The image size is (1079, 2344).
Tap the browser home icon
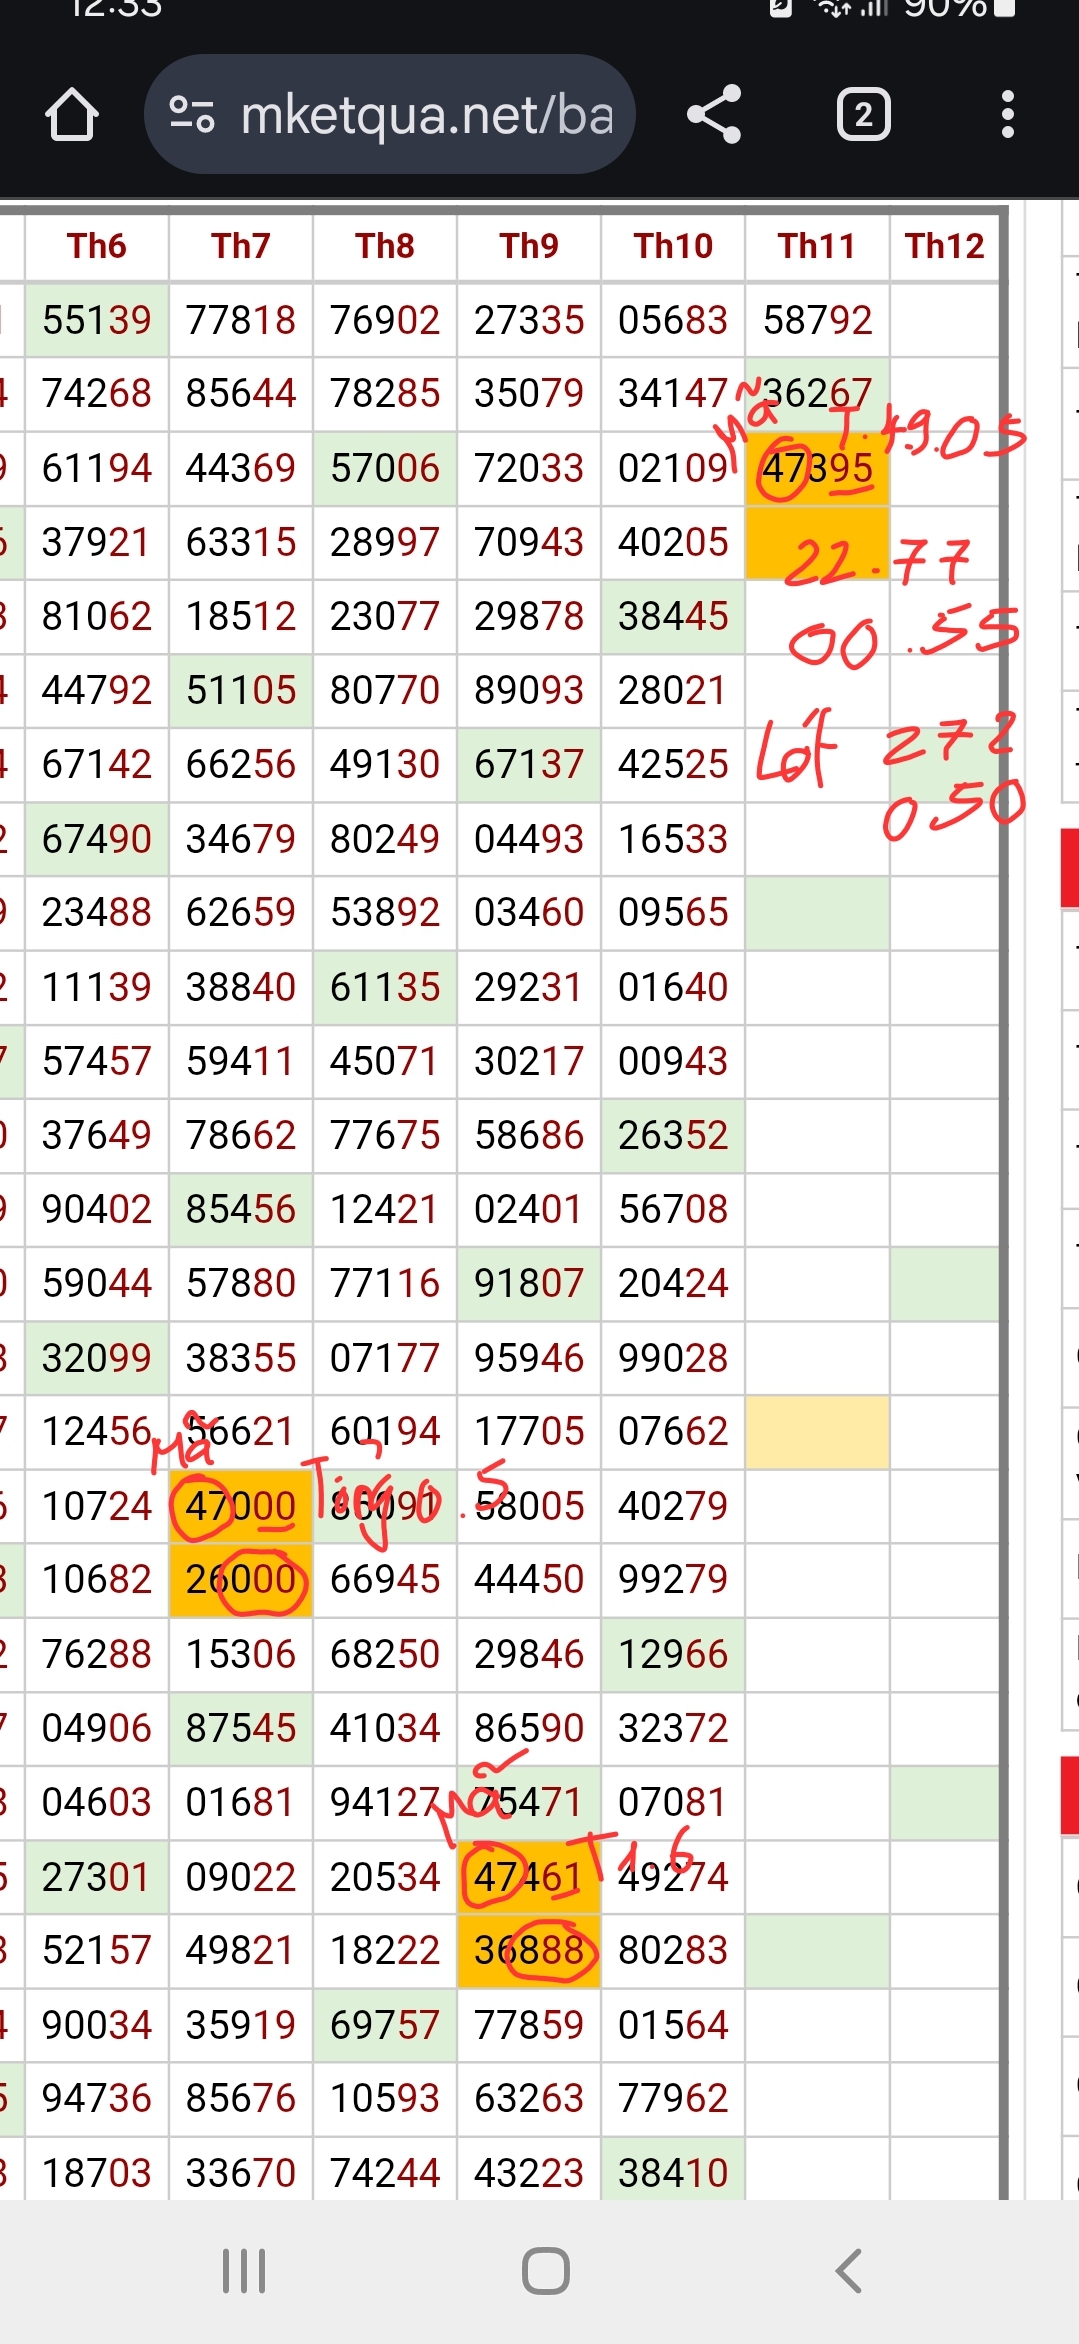[x=72, y=115]
